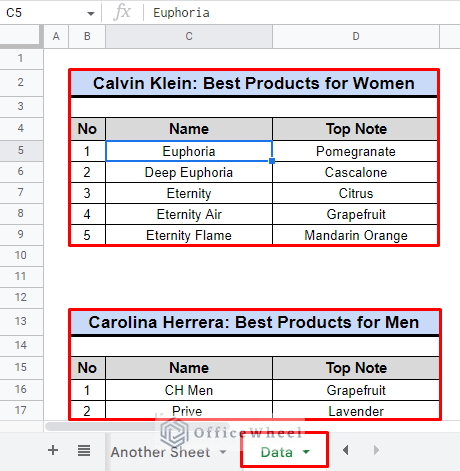This screenshot has height=471, width=460.
Task: Select the Cascalone cell
Action: point(355,172)
